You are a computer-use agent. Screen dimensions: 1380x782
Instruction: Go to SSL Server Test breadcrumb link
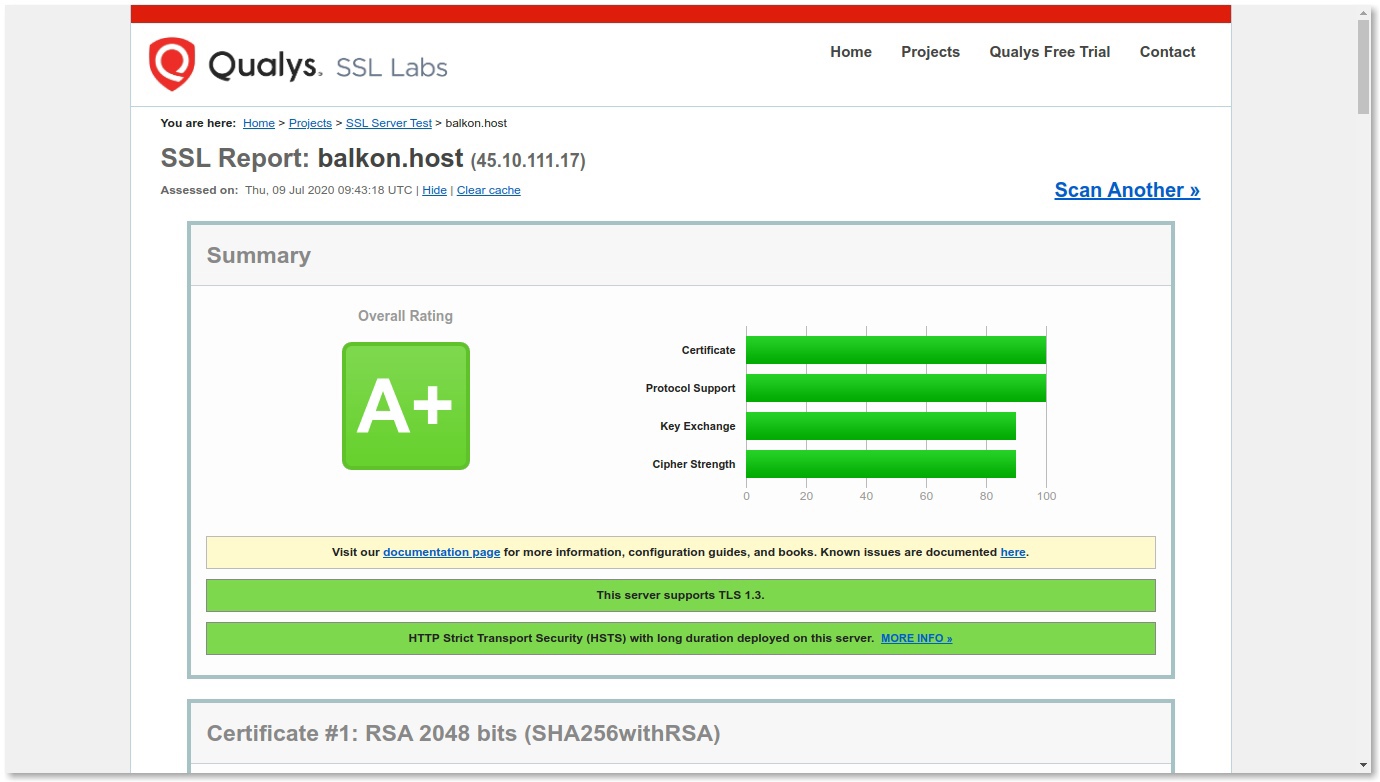coord(389,123)
